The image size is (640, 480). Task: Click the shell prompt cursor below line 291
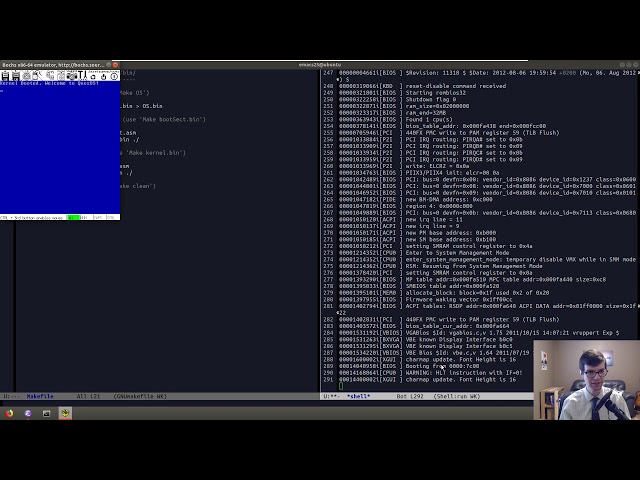pos(341,386)
